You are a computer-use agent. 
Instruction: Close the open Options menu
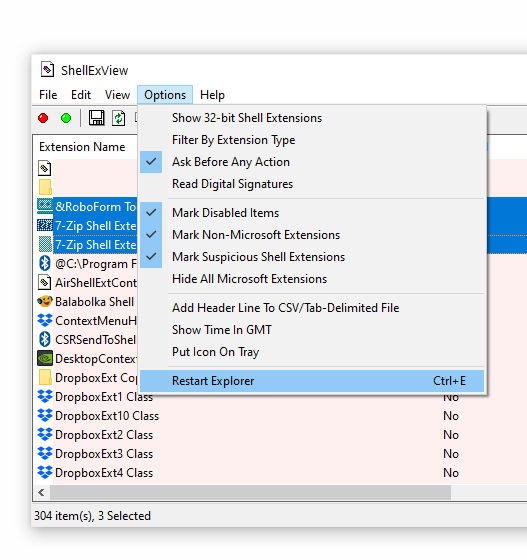pos(165,95)
